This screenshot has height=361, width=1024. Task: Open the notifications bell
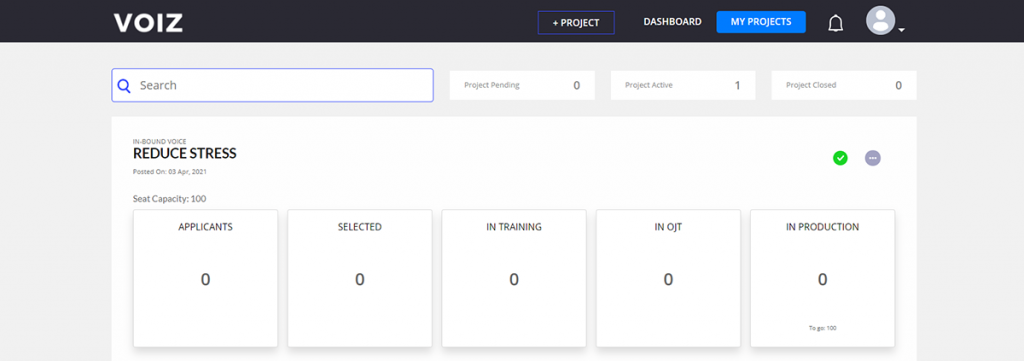point(835,24)
